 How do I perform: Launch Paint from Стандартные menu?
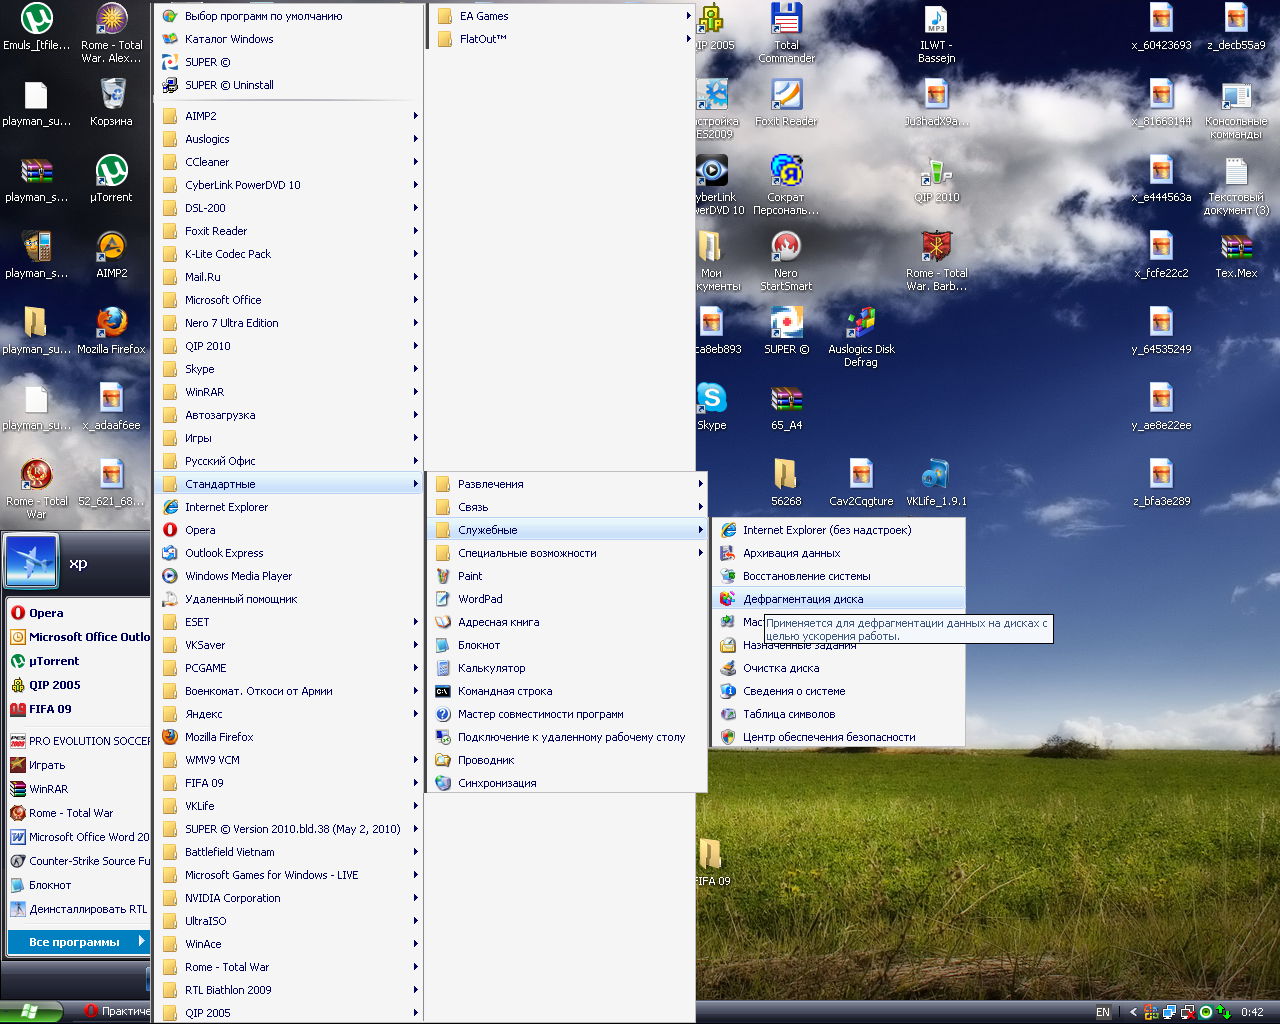click(x=567, y=576)
